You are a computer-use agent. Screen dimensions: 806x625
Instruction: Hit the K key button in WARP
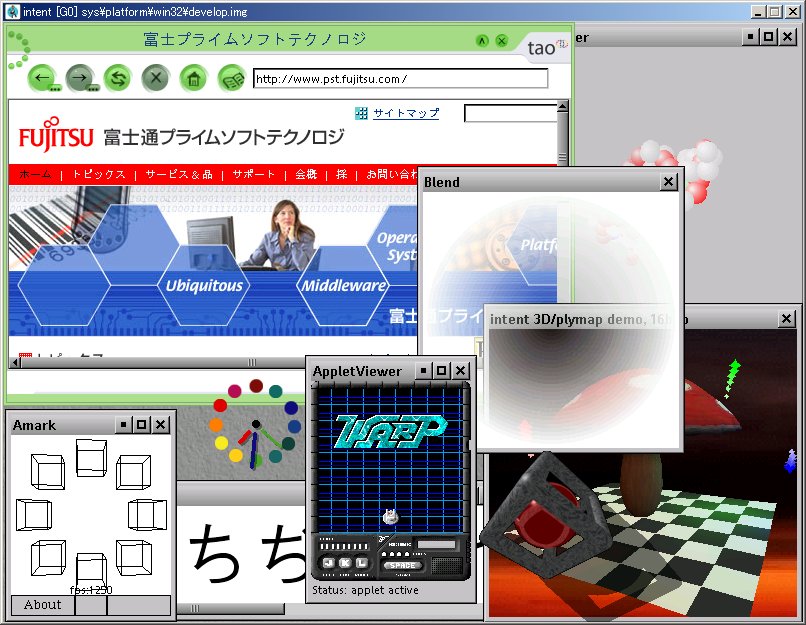[345, 563]
